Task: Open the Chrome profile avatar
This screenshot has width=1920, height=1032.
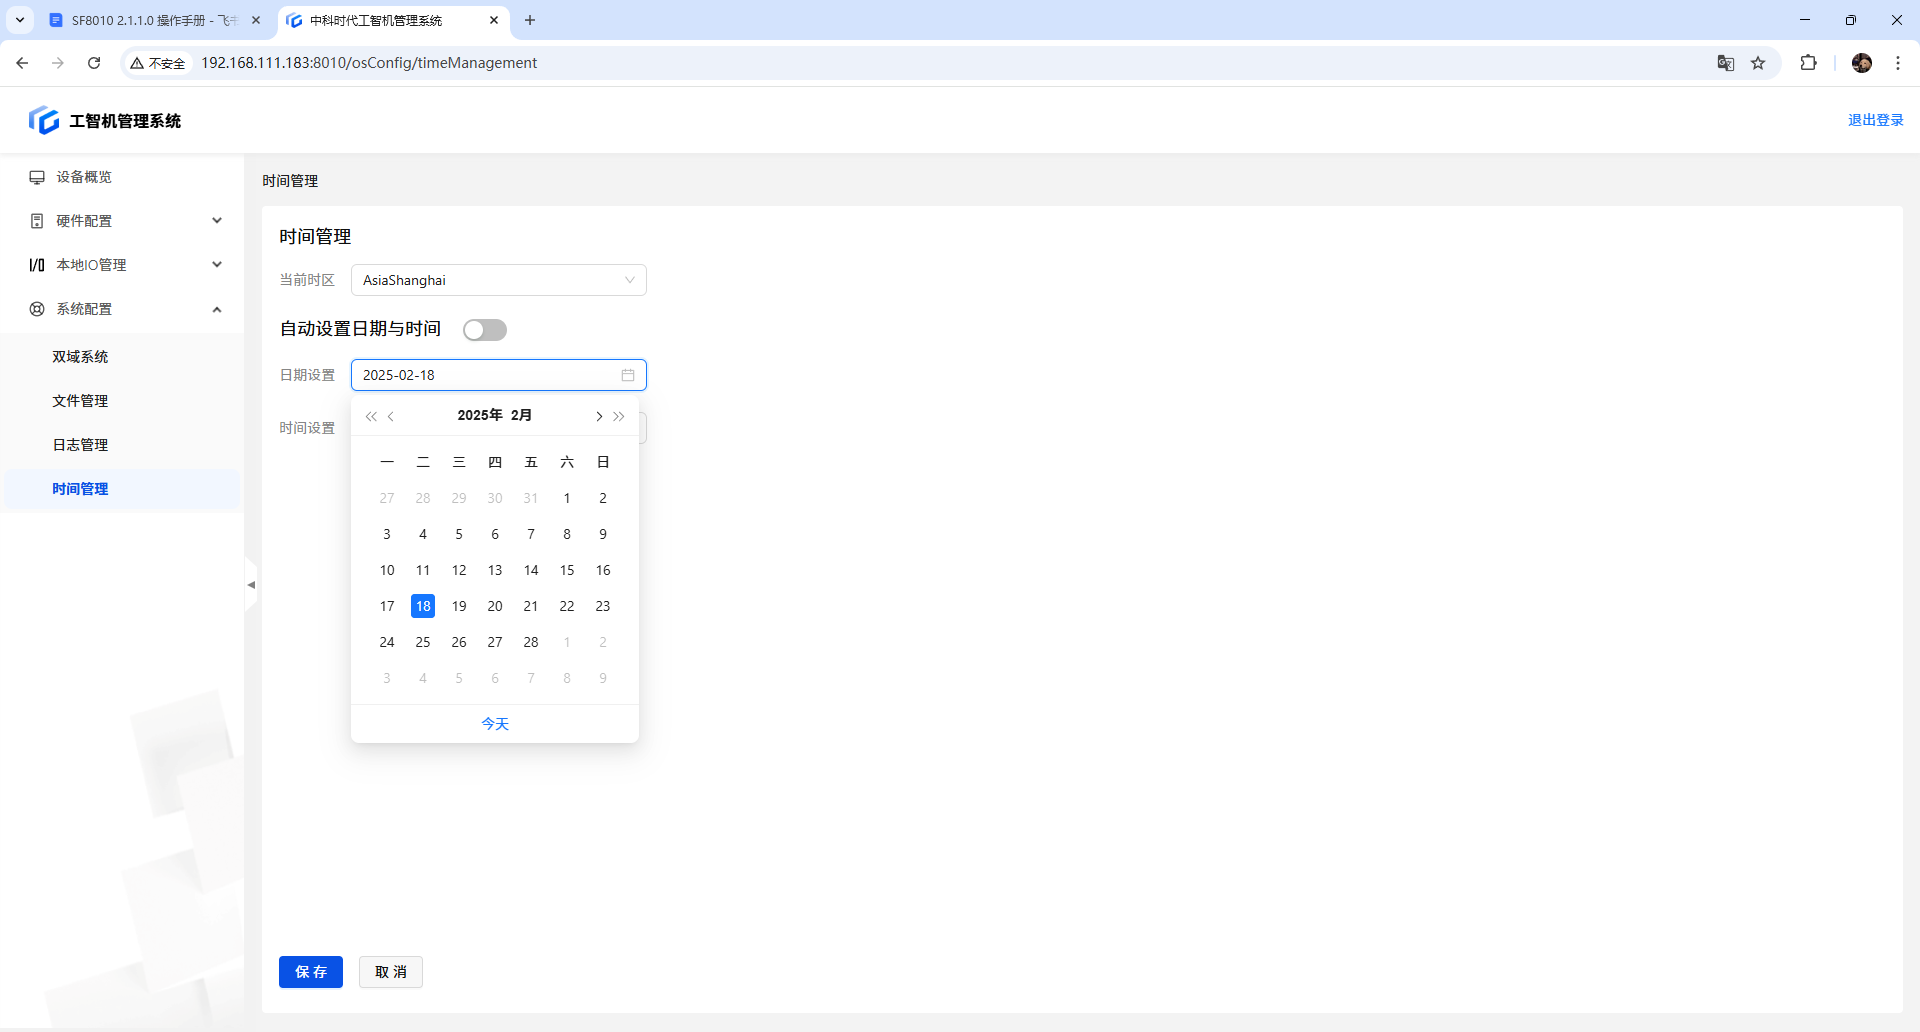Action: [1862, 63]
